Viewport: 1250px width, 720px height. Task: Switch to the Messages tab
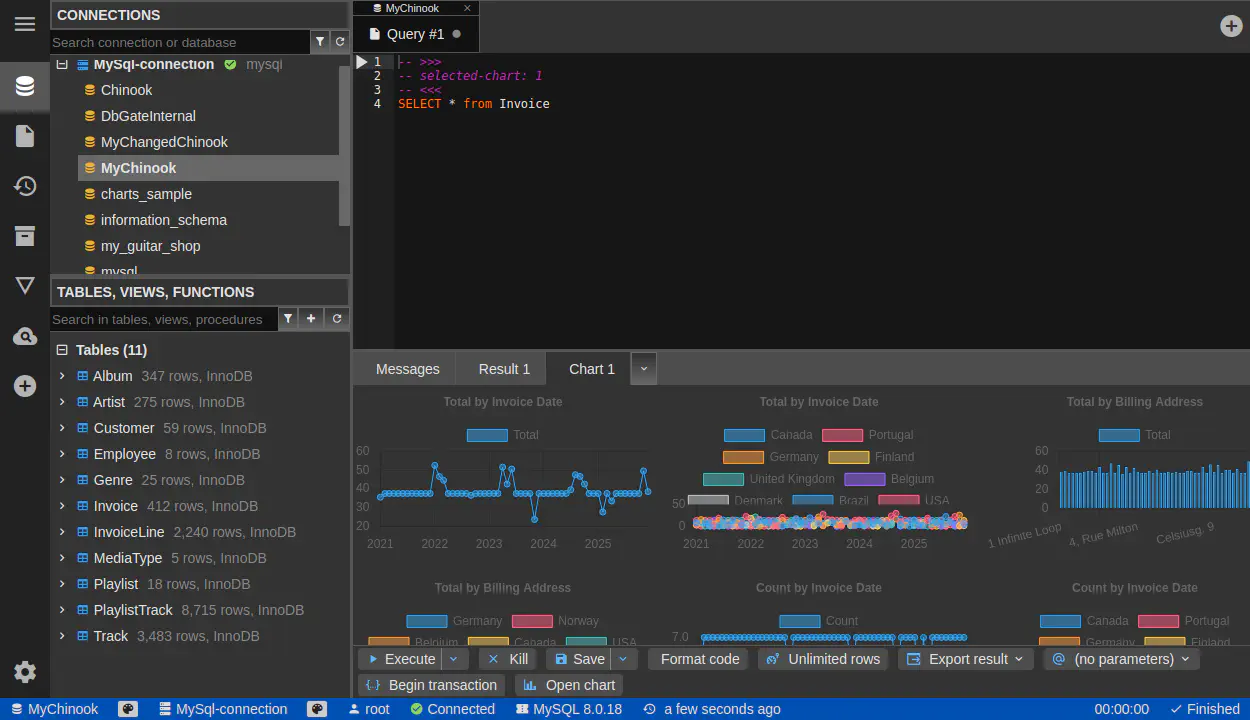[x=407, y=369]
